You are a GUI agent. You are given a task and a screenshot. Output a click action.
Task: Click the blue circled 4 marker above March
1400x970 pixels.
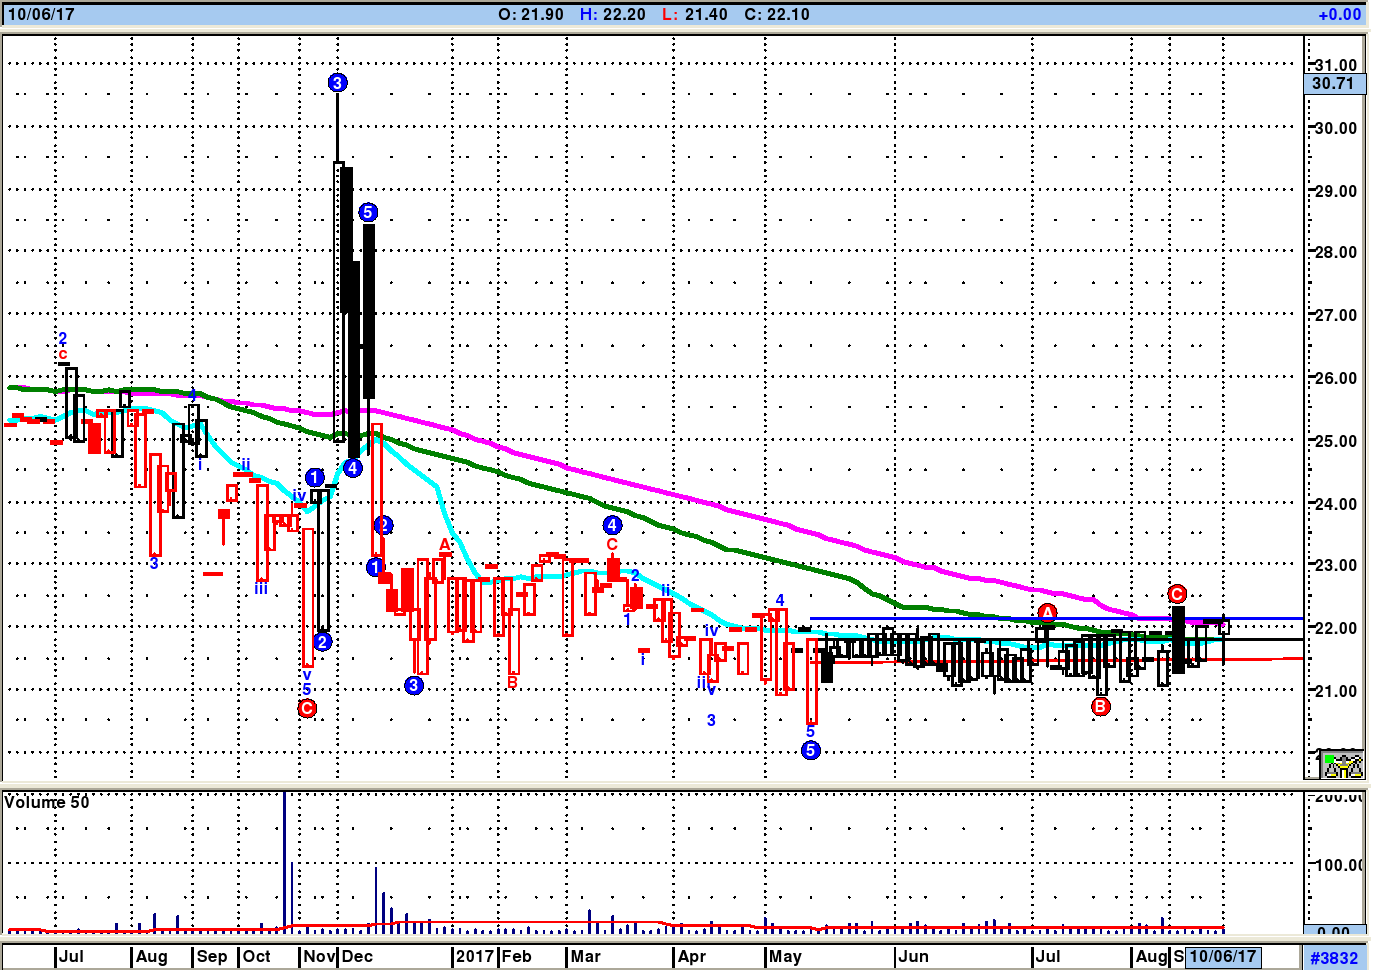pos(612,525)
